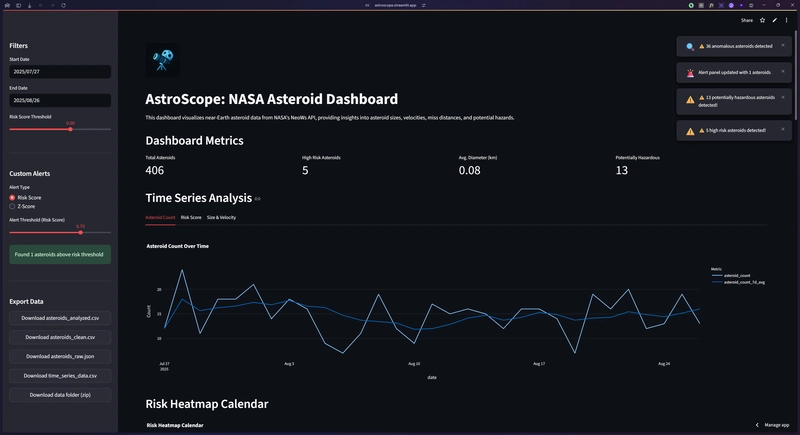Click the Share button
The width and height of the screenshot is (800, 435).
point(747,20)
